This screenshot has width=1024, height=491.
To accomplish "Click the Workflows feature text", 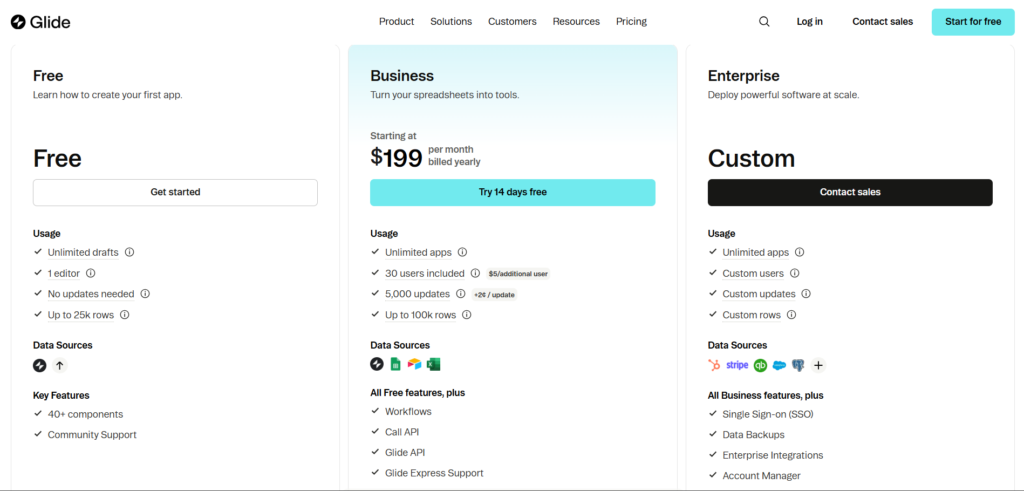I will coord(408,411).
